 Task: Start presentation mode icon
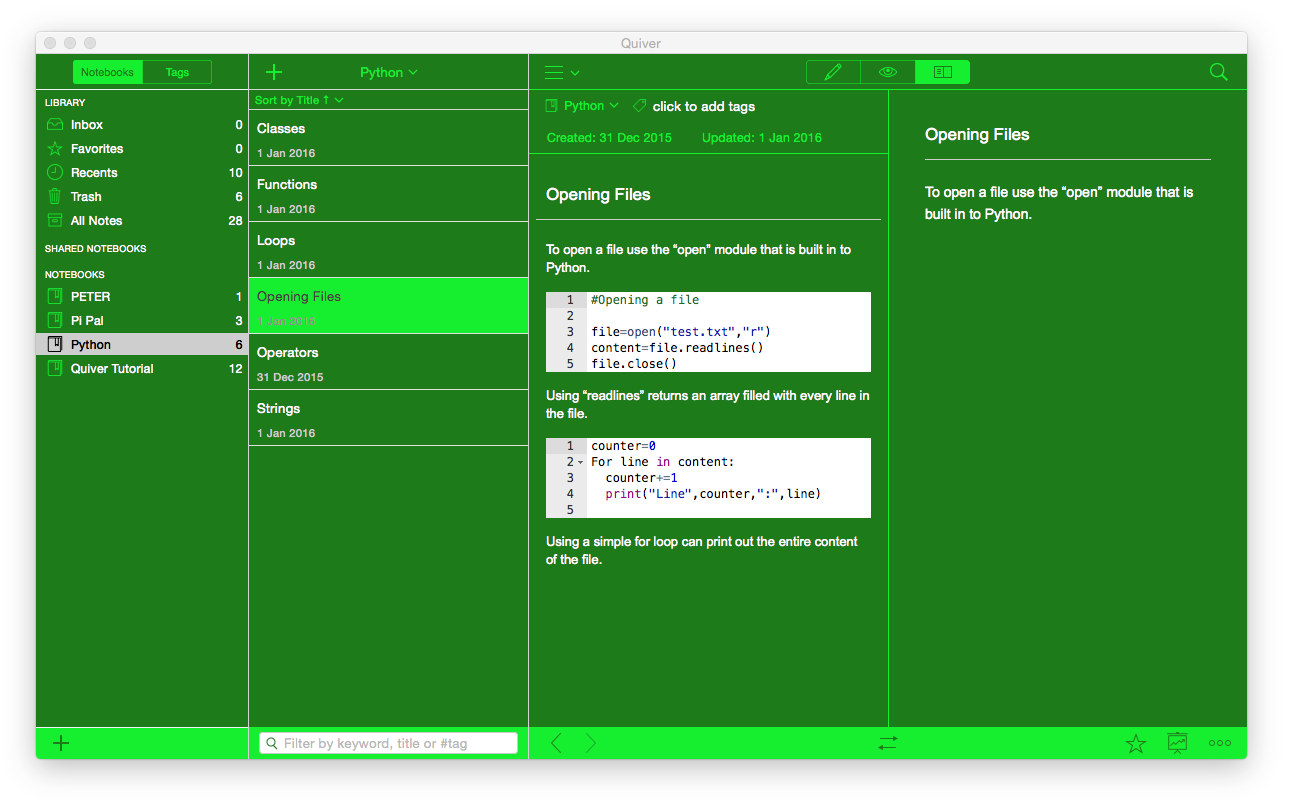pos(1178,743)
